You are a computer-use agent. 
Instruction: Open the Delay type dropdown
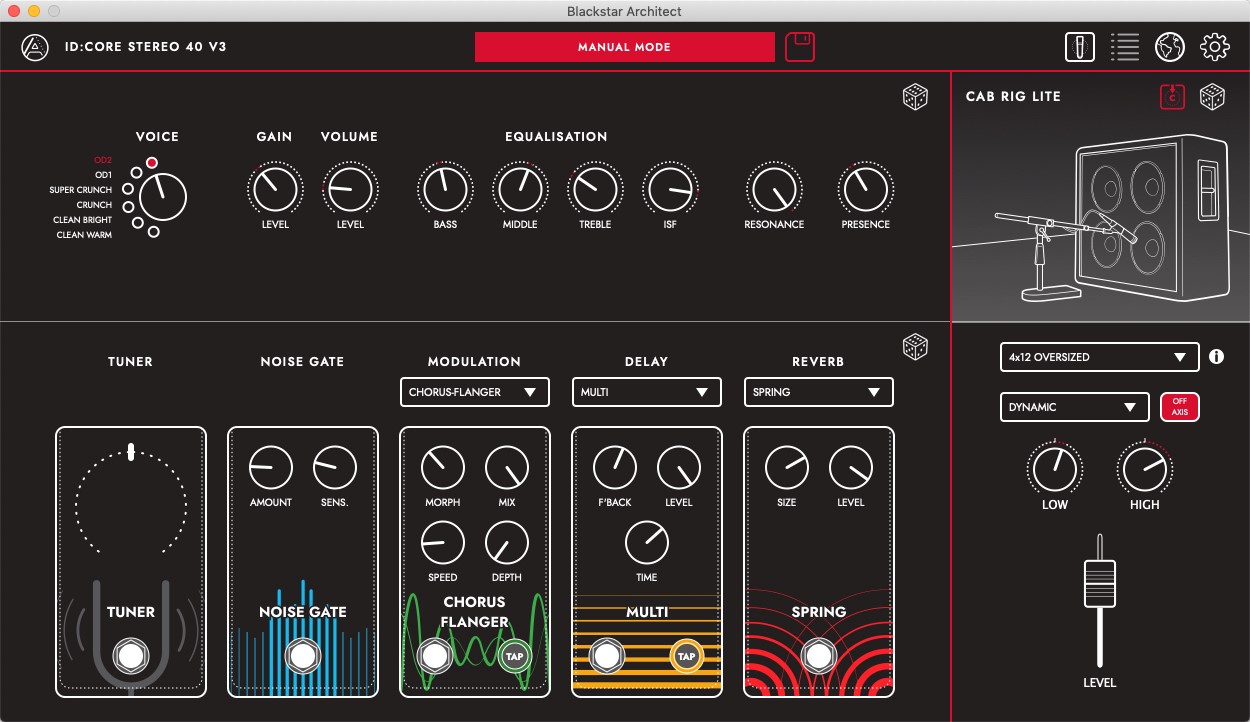(x=646, y=392)
